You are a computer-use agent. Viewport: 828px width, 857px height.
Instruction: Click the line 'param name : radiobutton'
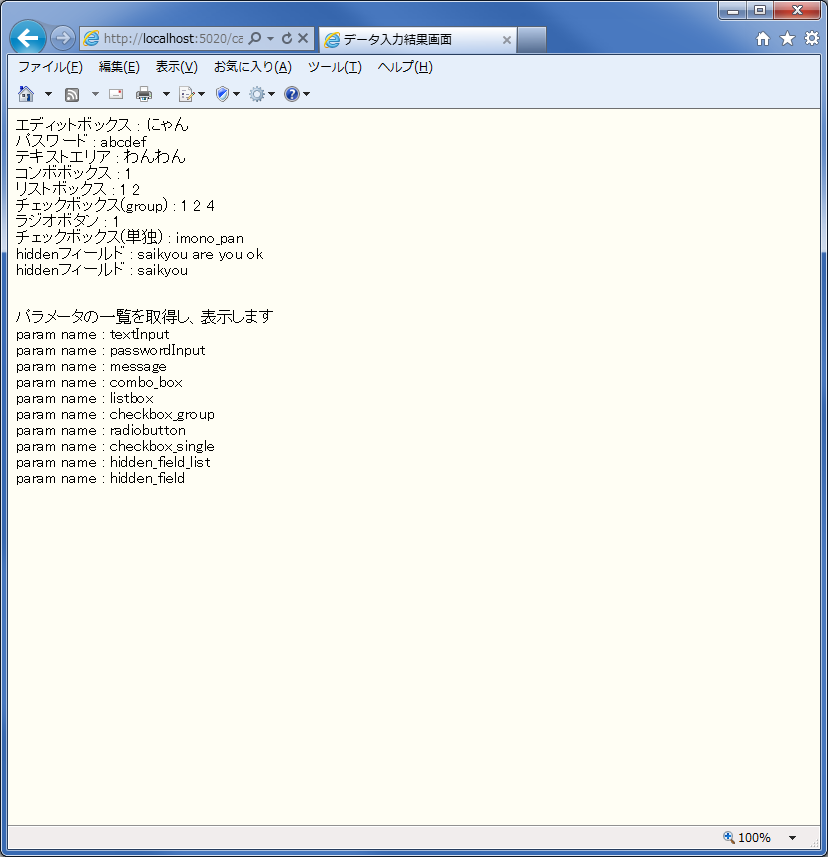[101, 430]
